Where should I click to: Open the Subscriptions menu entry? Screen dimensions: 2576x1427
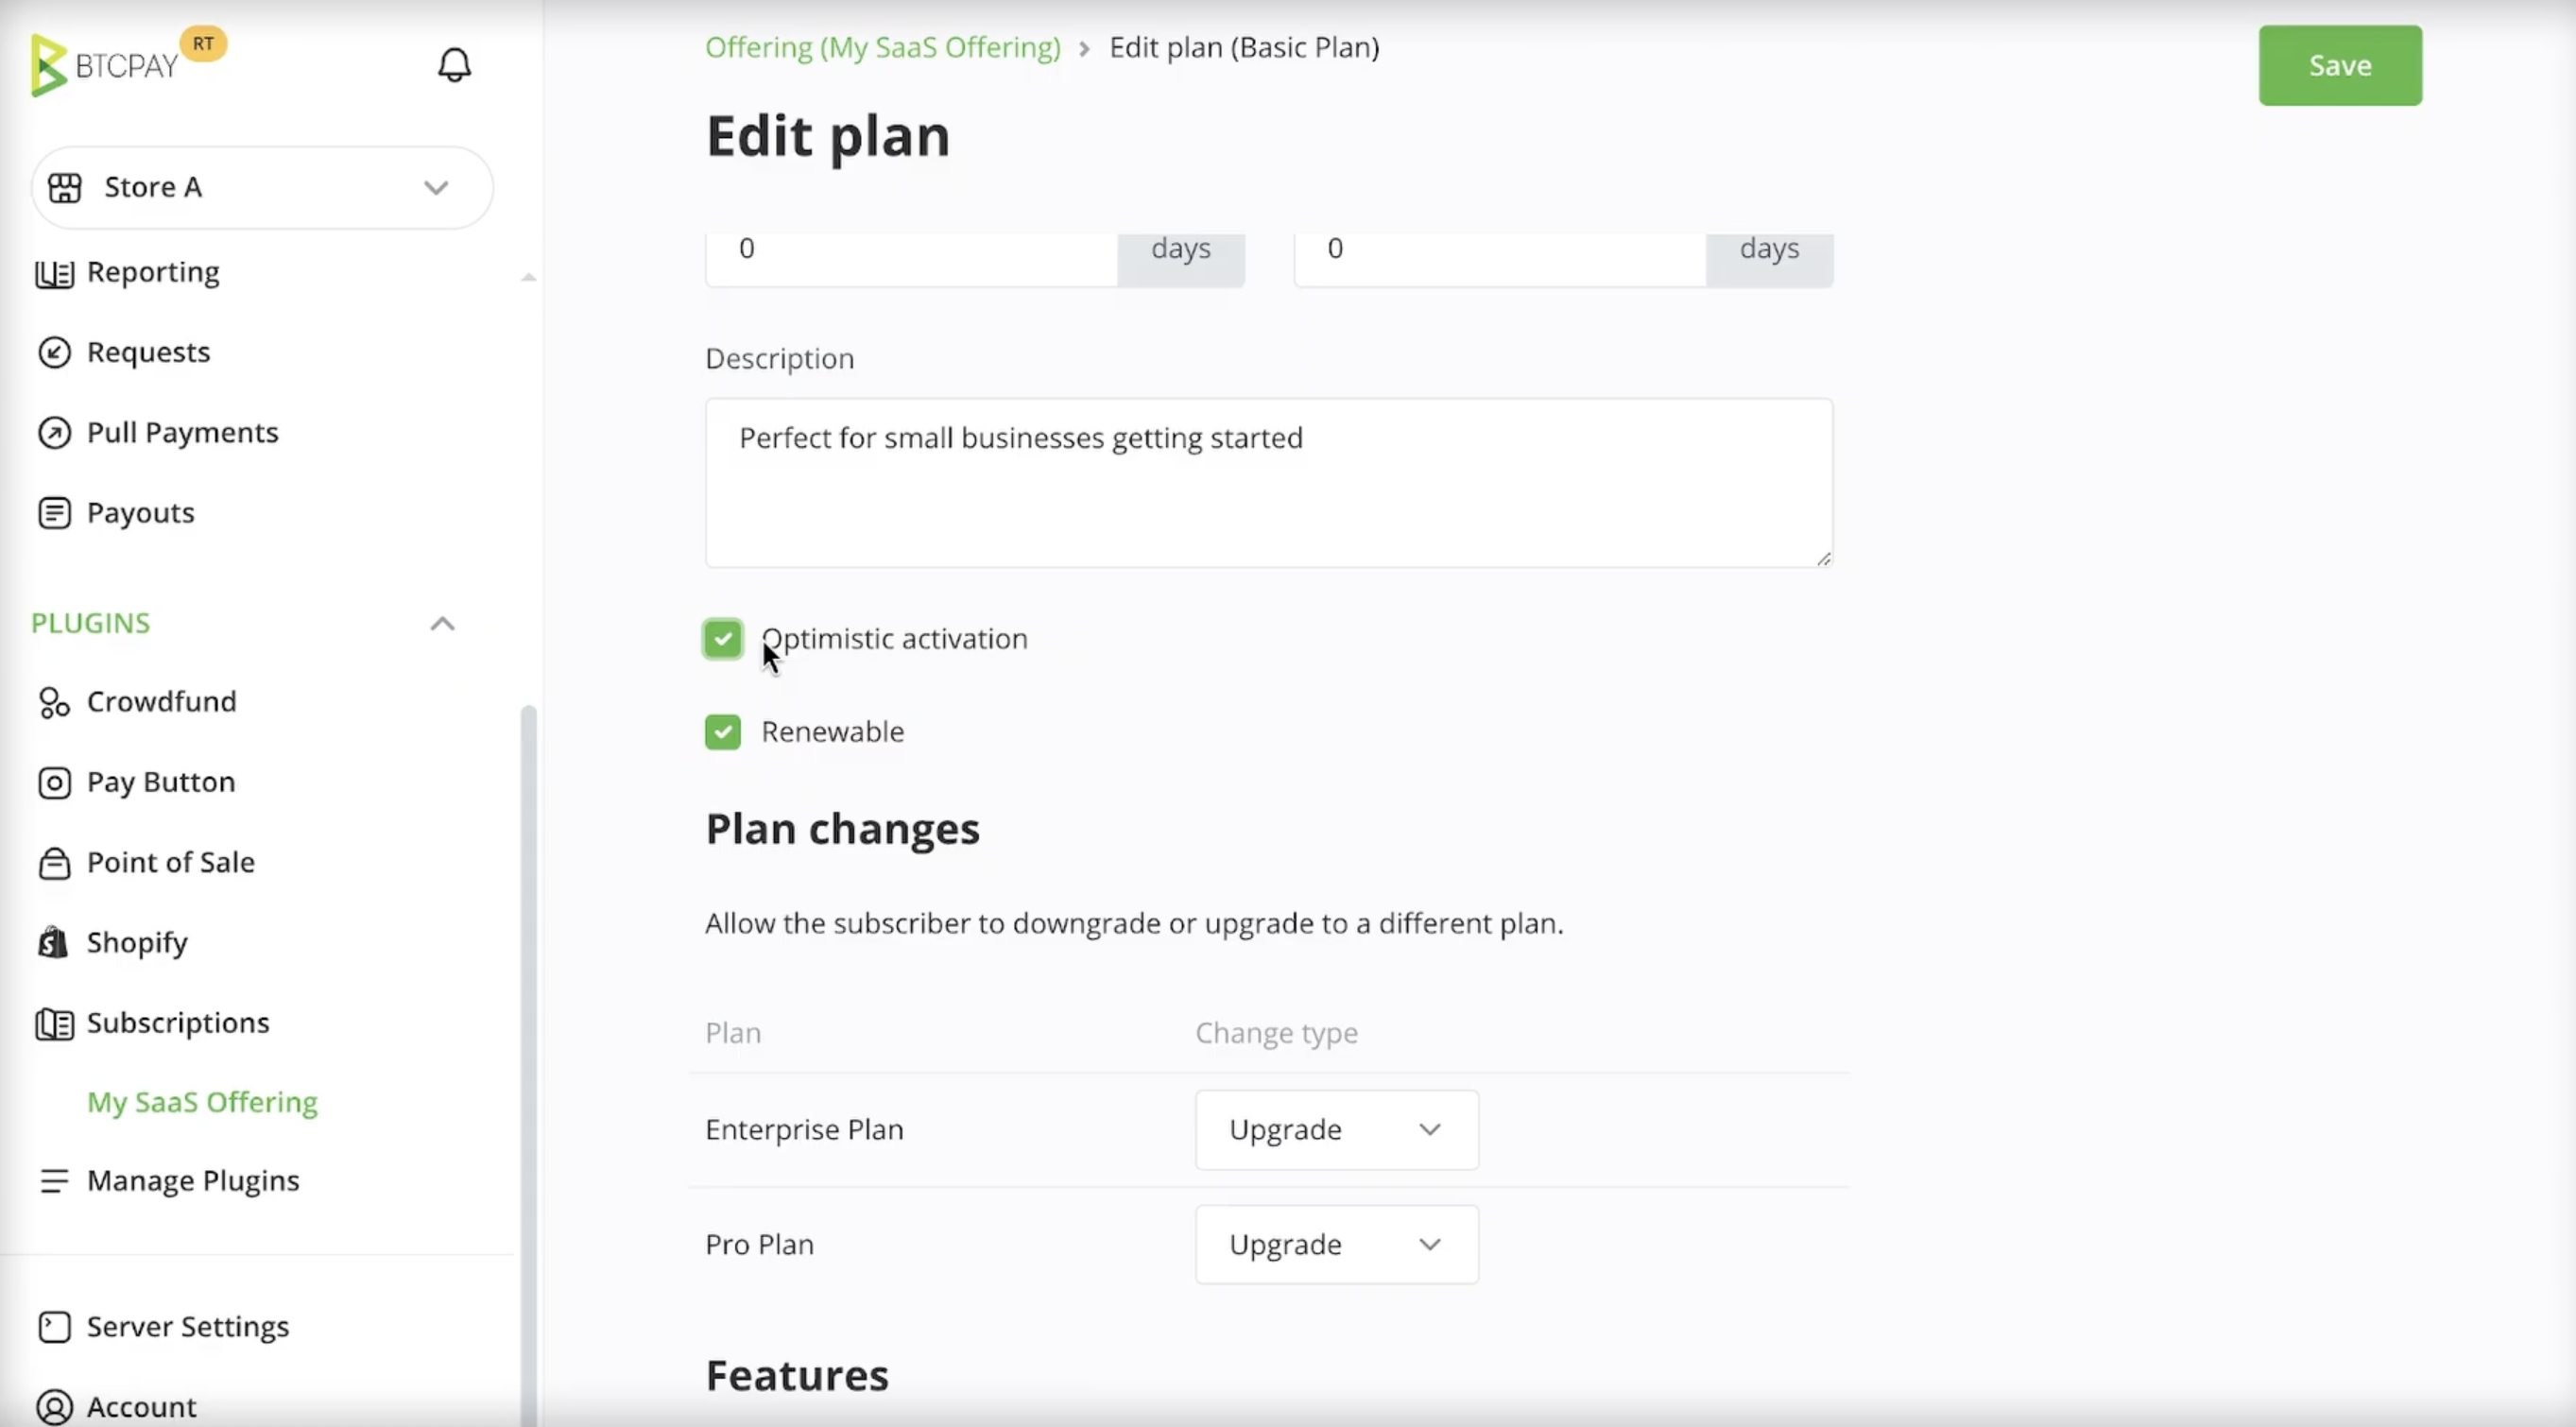[177, 1022]
